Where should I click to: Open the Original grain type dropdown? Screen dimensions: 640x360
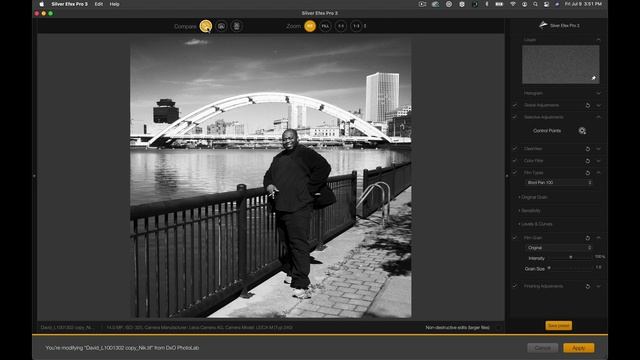click(559, 248)
